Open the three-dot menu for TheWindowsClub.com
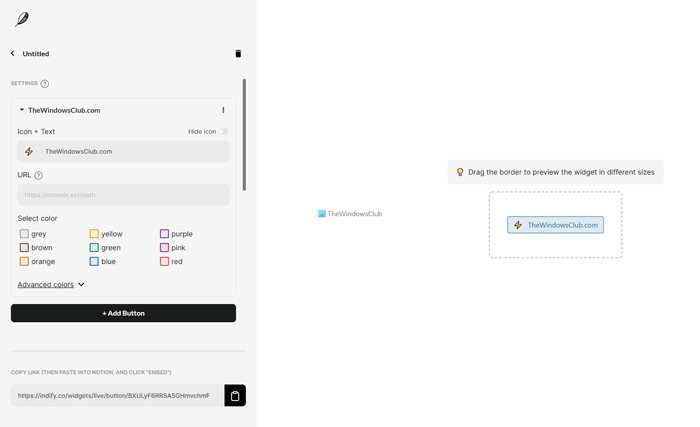700x427 pixels. (223, 110)
